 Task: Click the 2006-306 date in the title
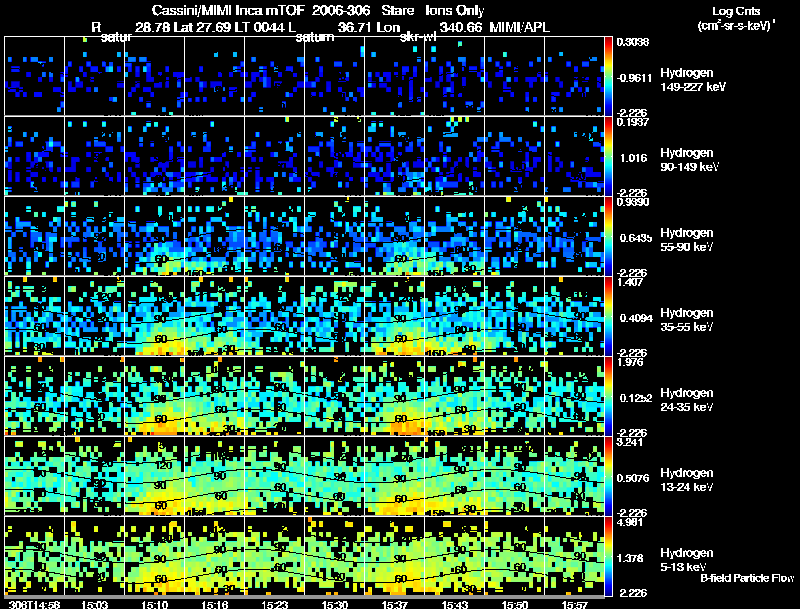click(x=341, y=10)
